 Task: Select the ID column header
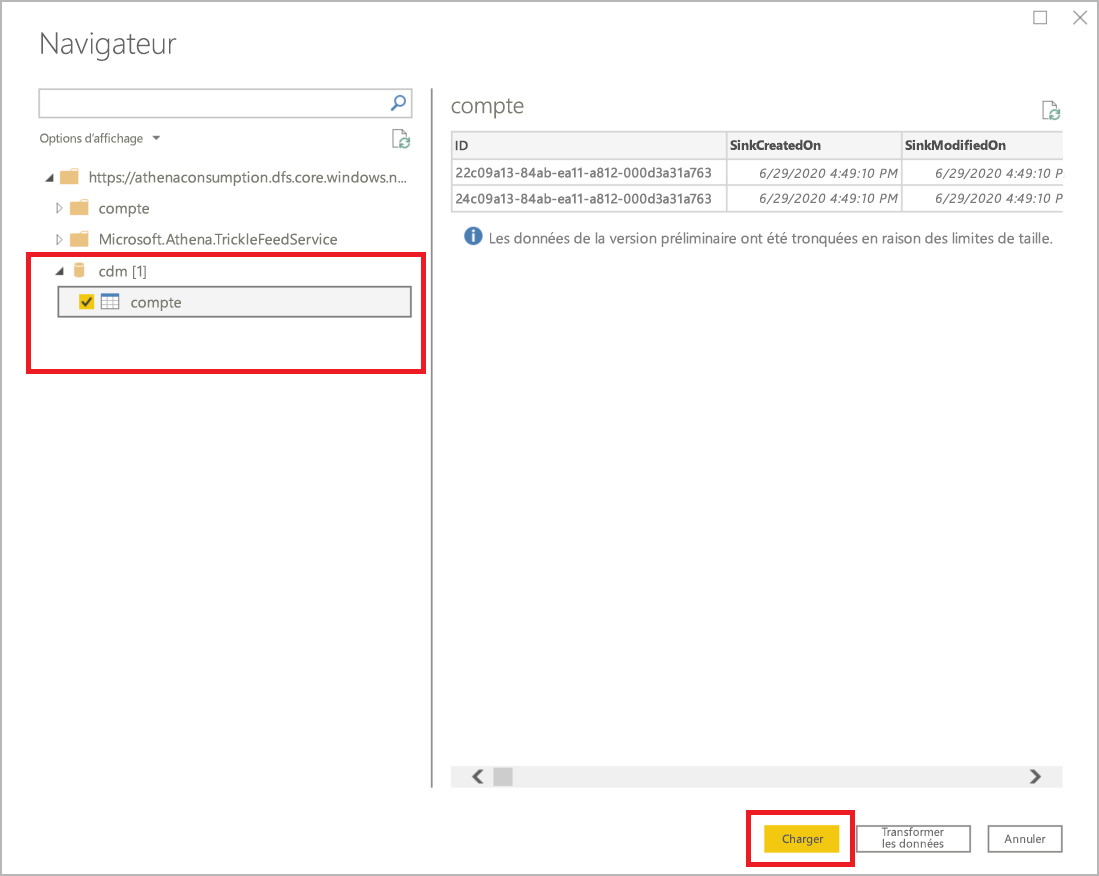tap(589, 145)
